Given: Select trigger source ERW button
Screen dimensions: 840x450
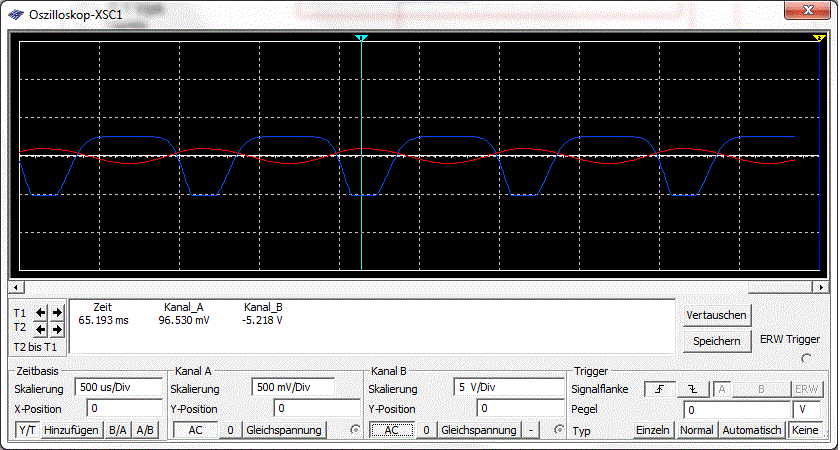Looking at the screenshot, I should coord(806,389).
